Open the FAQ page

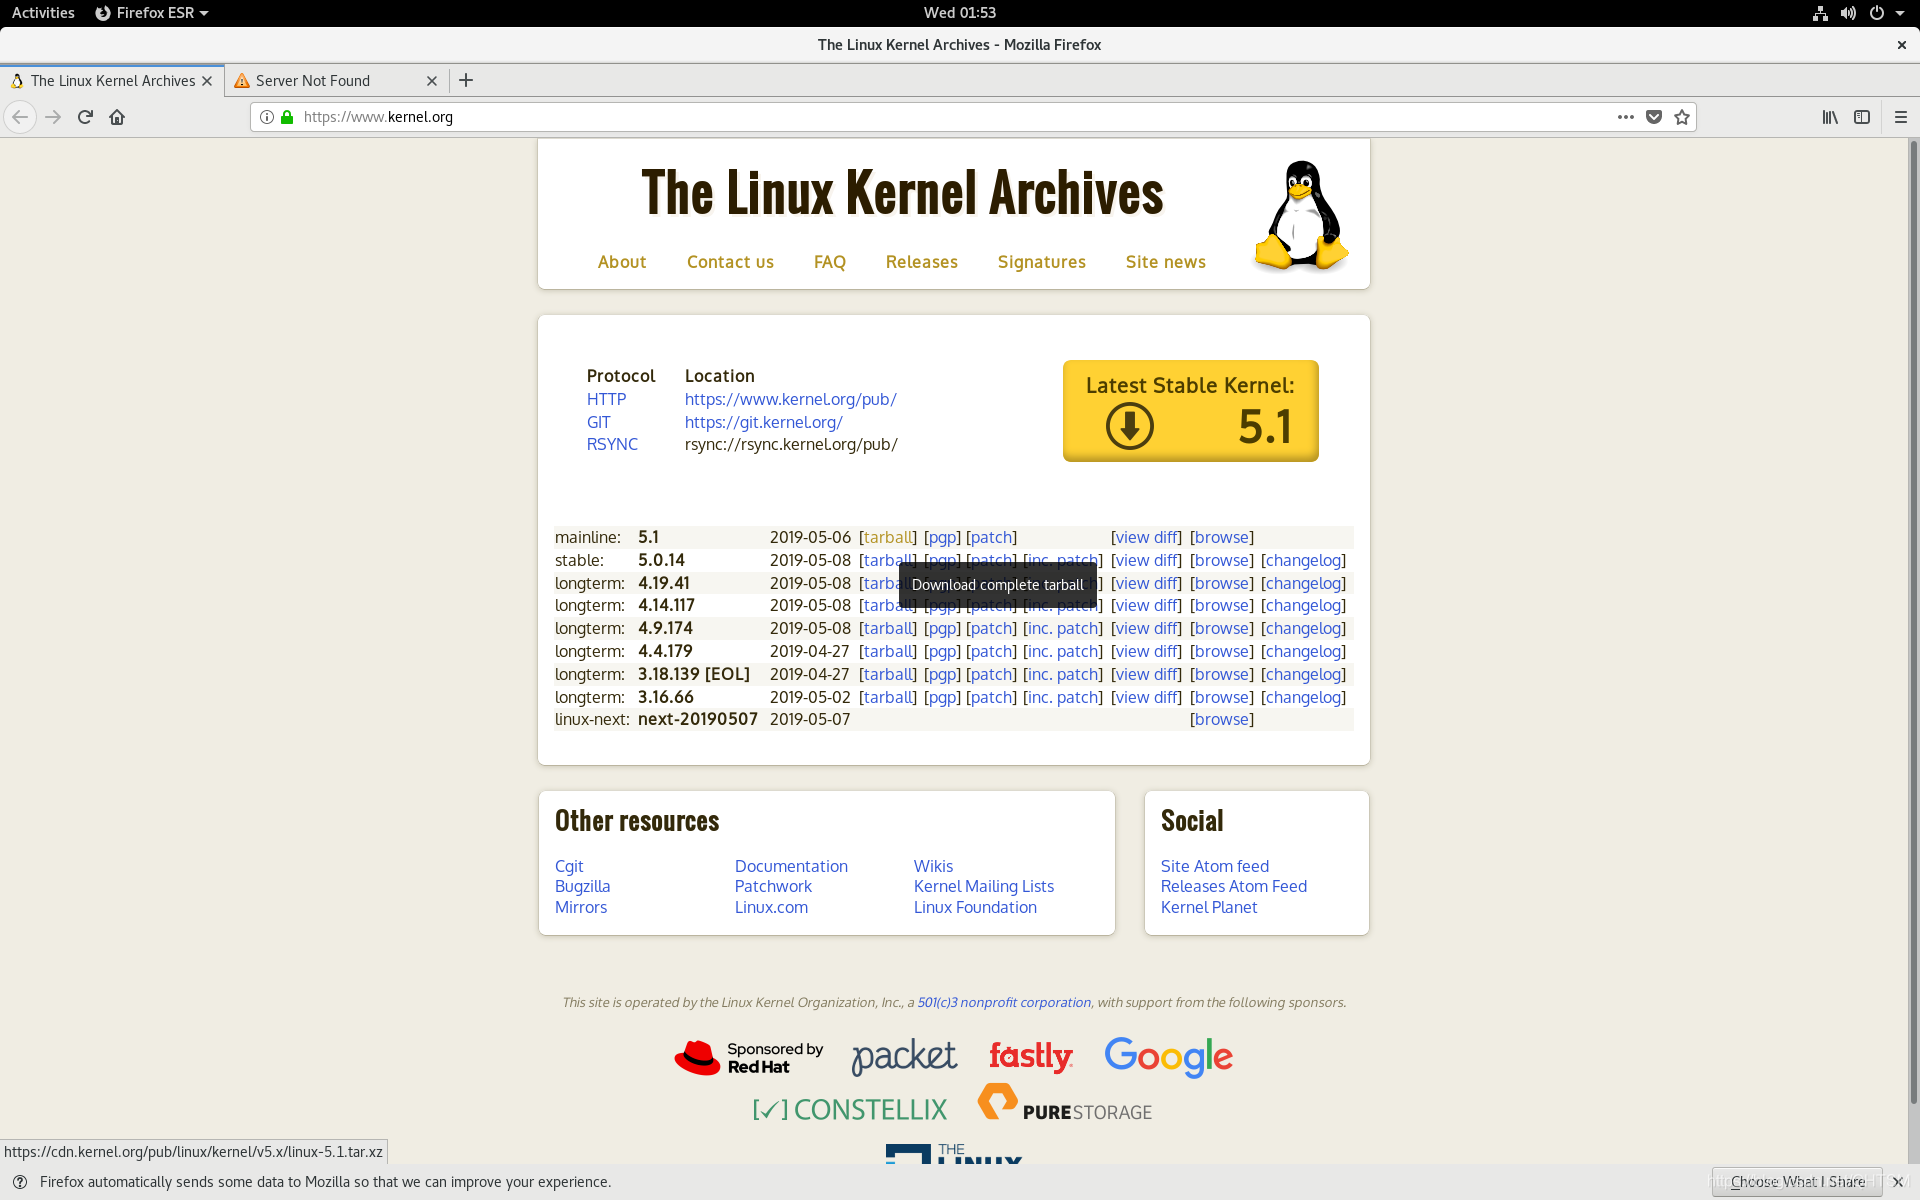[x=830, y=262]
